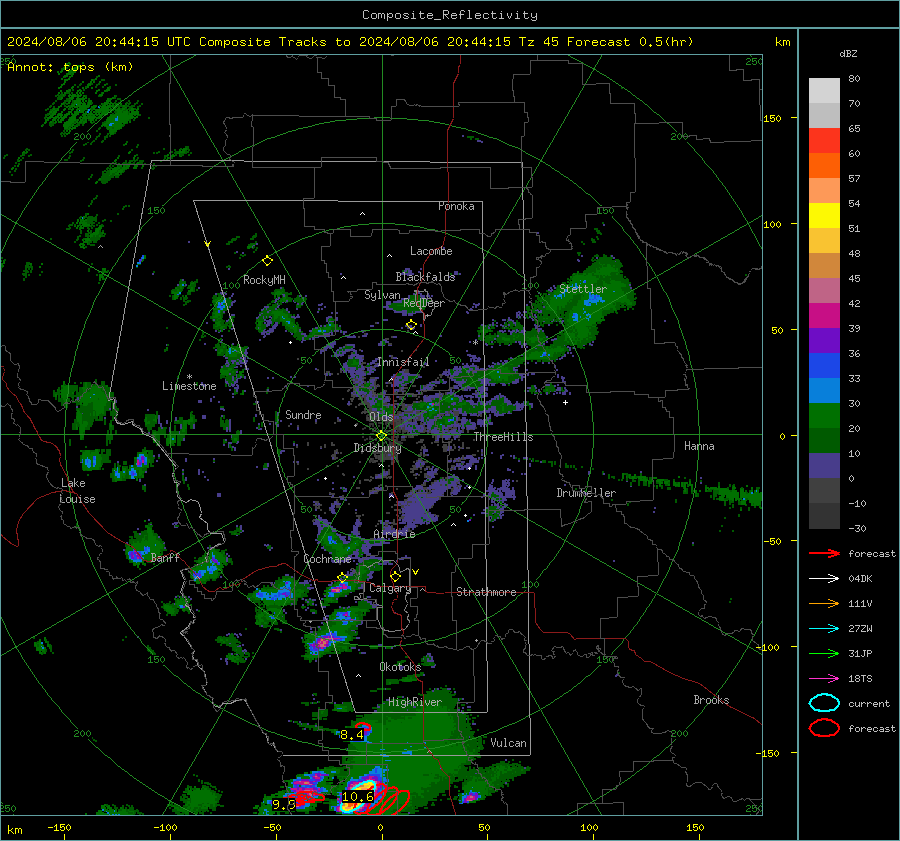Click the ThreeHills city label
This screenshot has width=900, height=841.
pos(503,437)
